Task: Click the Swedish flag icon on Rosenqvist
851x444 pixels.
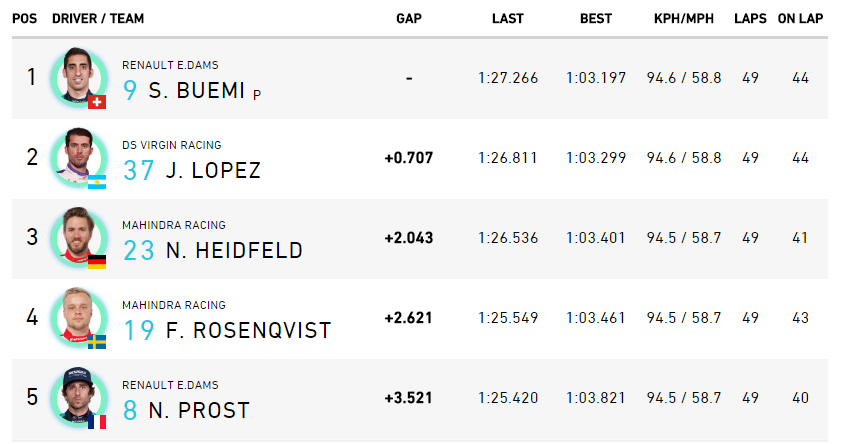Action: pyautogui.click(x=97, y=341)
